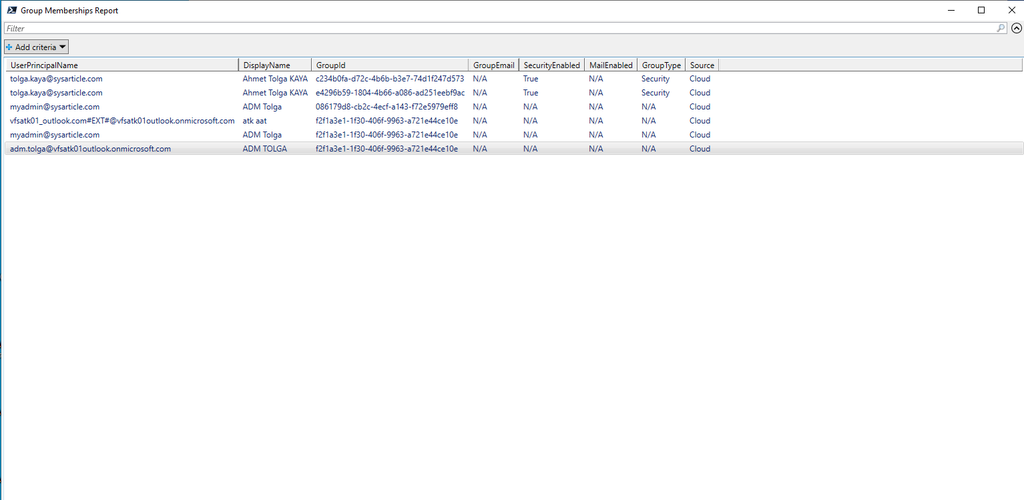
Task: Sort by the GroupEmail column header
Action: point(494,65)
